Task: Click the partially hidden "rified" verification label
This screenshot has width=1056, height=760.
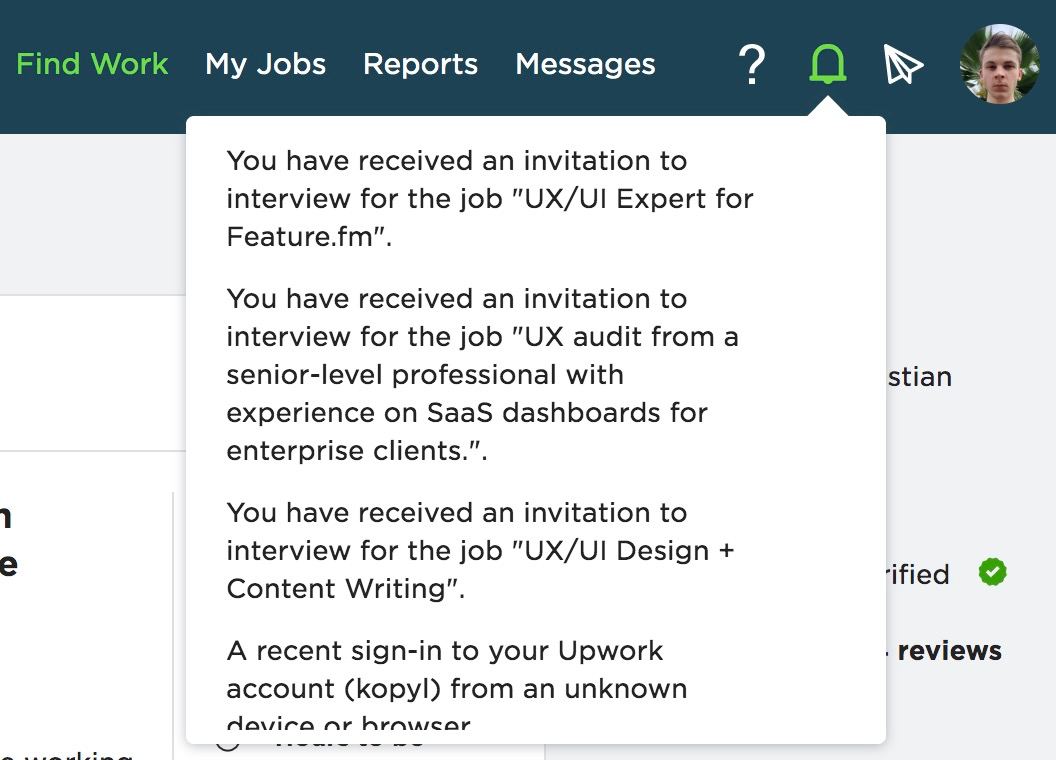Action: (917, 574)
